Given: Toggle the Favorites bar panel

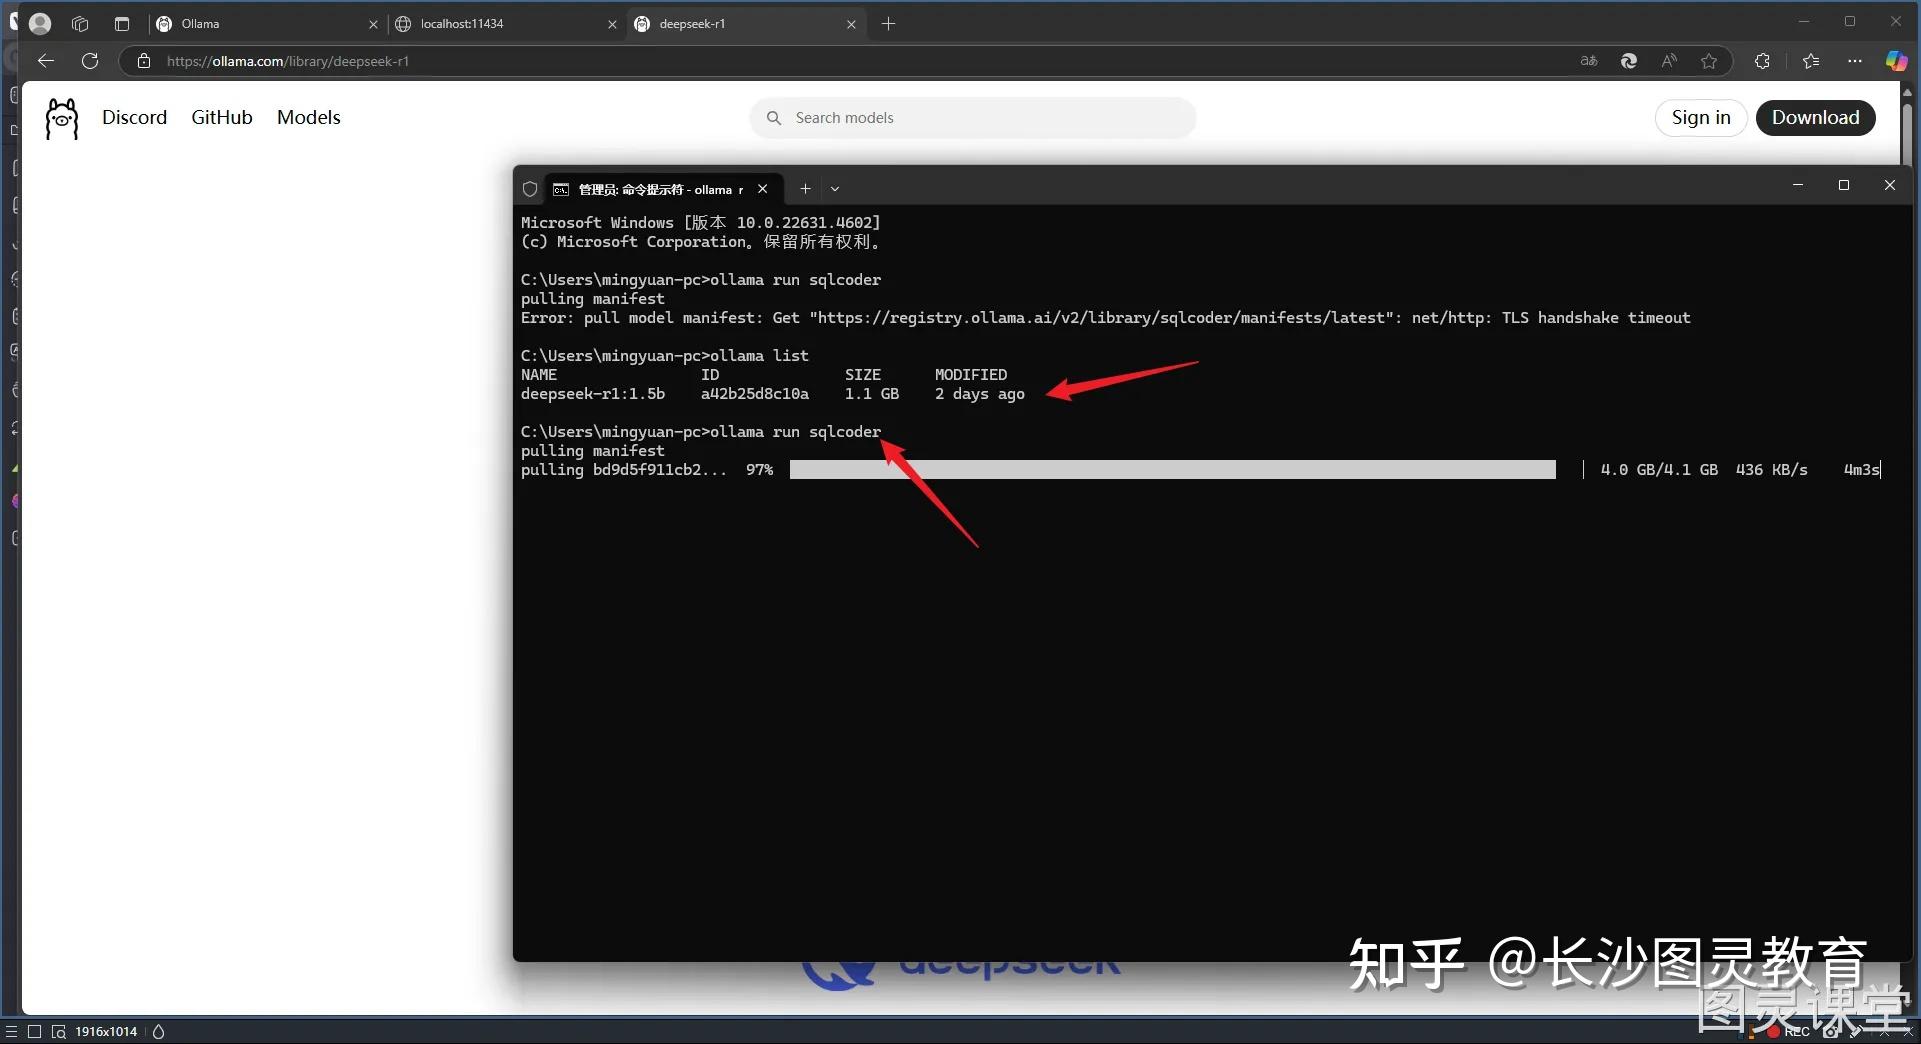Looking at the screenshot, I should point(1810,60).
